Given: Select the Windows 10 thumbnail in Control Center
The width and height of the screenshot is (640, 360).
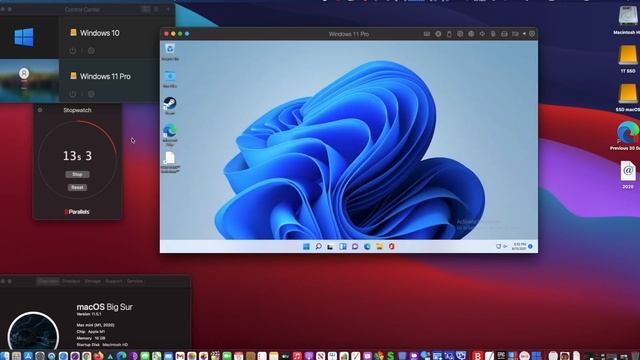Looking at the screenshot, I should point(29,37).
